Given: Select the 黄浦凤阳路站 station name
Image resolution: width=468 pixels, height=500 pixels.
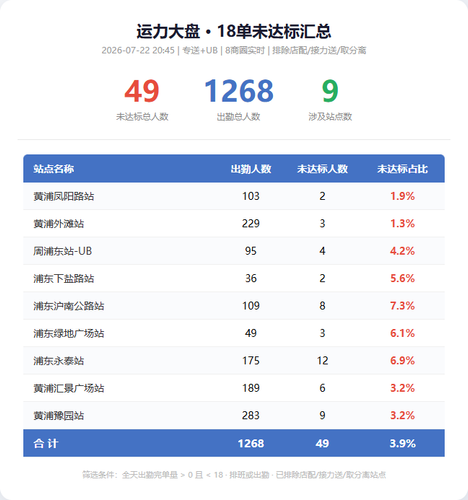Looking at the screenshot, I should pyautogui.click(x=64, y=196).
